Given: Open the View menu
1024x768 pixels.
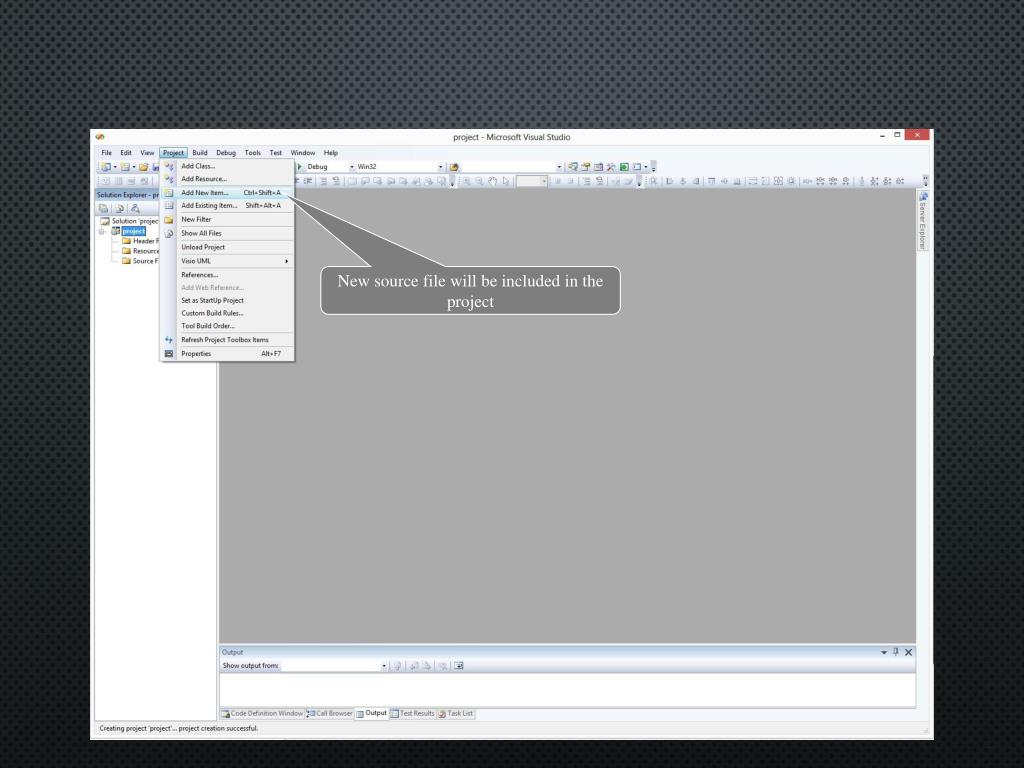Looking at the screenshot, I should pyautogui.click(x=147, y=153).
